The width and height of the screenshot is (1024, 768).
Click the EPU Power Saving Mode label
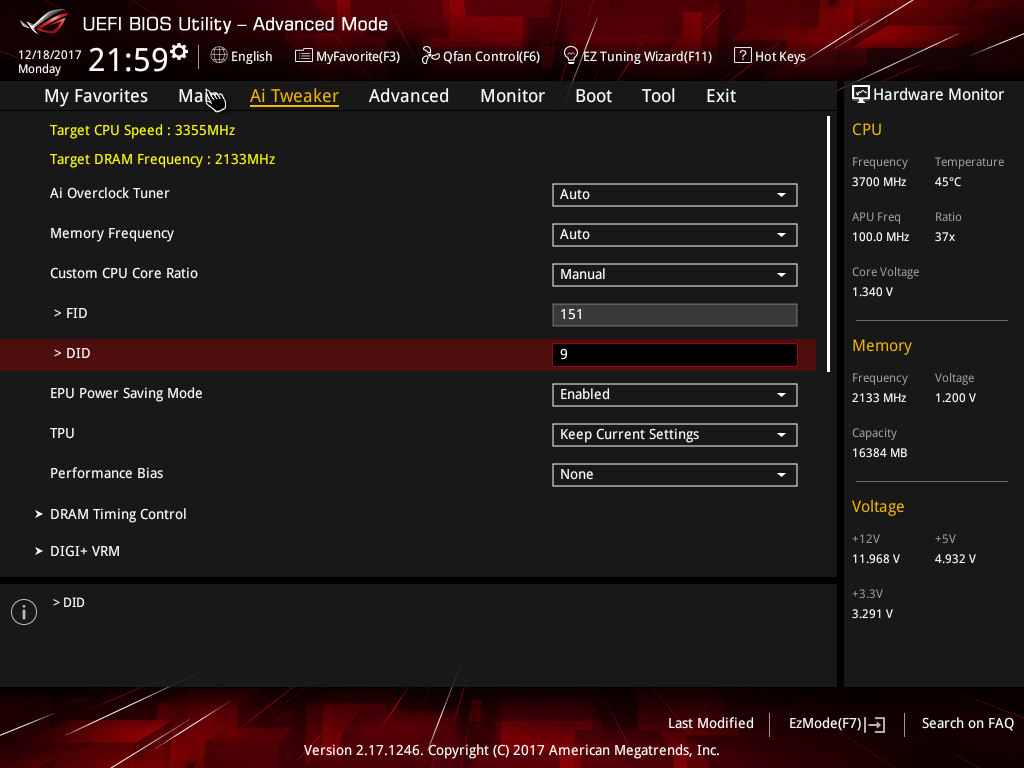[126, 393]
